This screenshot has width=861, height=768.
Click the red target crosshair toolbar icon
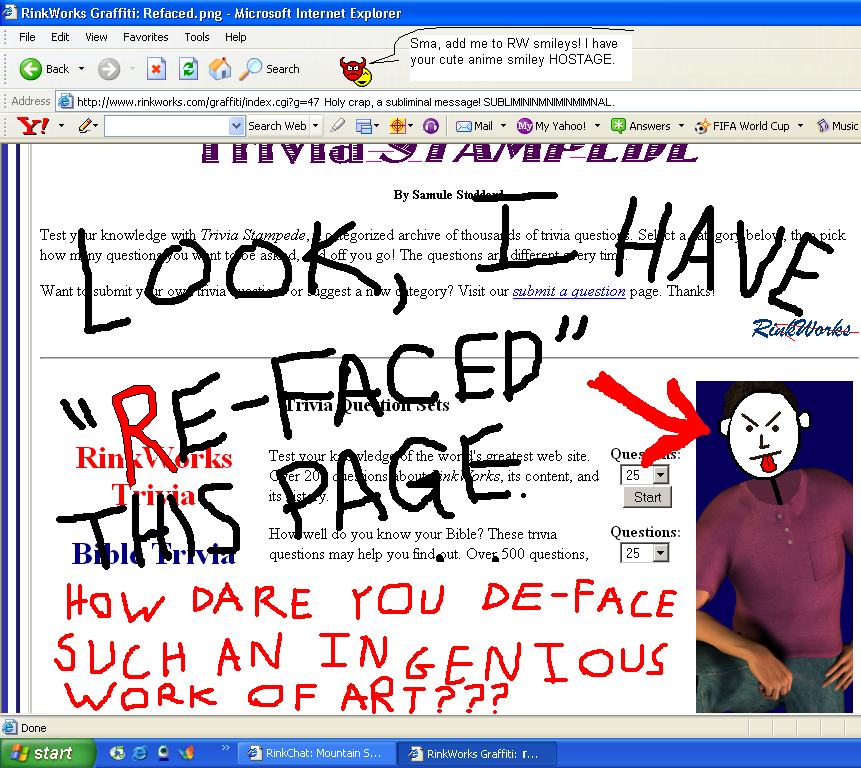[397, 126]
